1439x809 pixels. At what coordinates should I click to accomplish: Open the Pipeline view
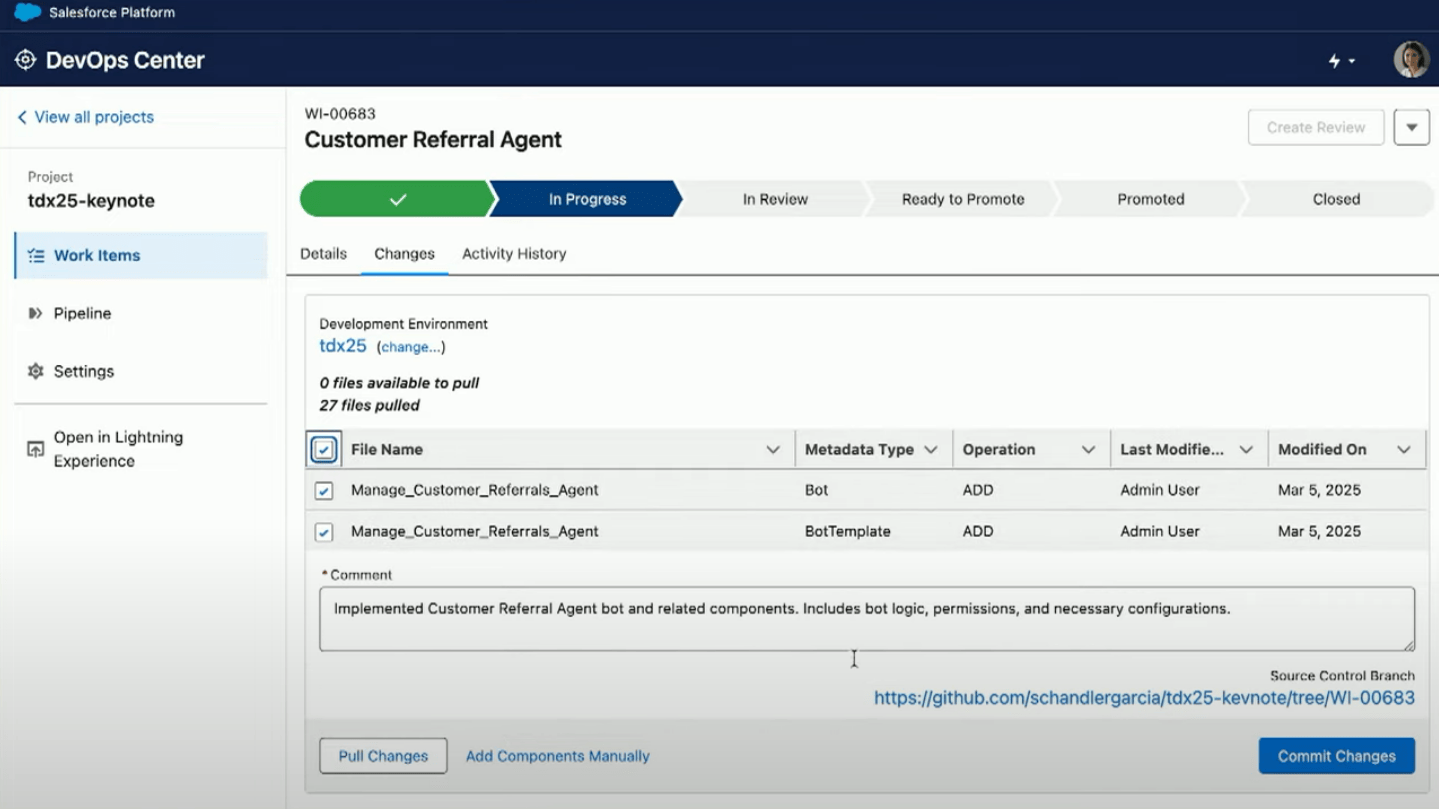[84, 313]
